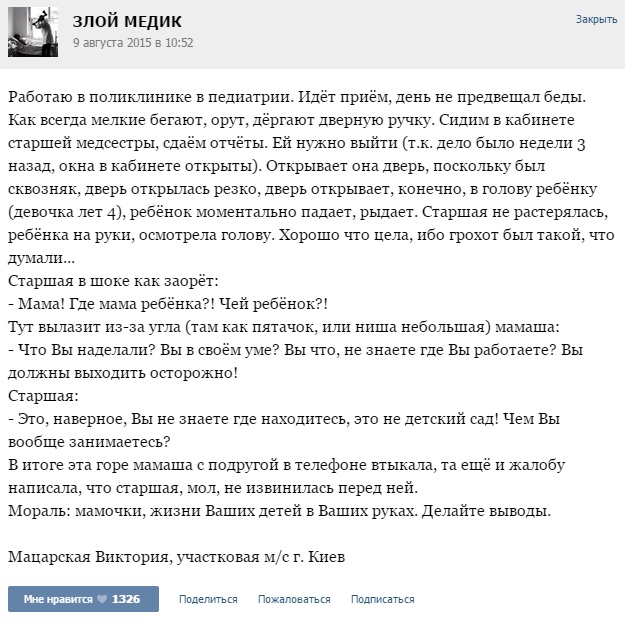Close the post with Закрыть
Image resolution: width=625 pixels, height=625 pixels.
[x=596, y=19]
